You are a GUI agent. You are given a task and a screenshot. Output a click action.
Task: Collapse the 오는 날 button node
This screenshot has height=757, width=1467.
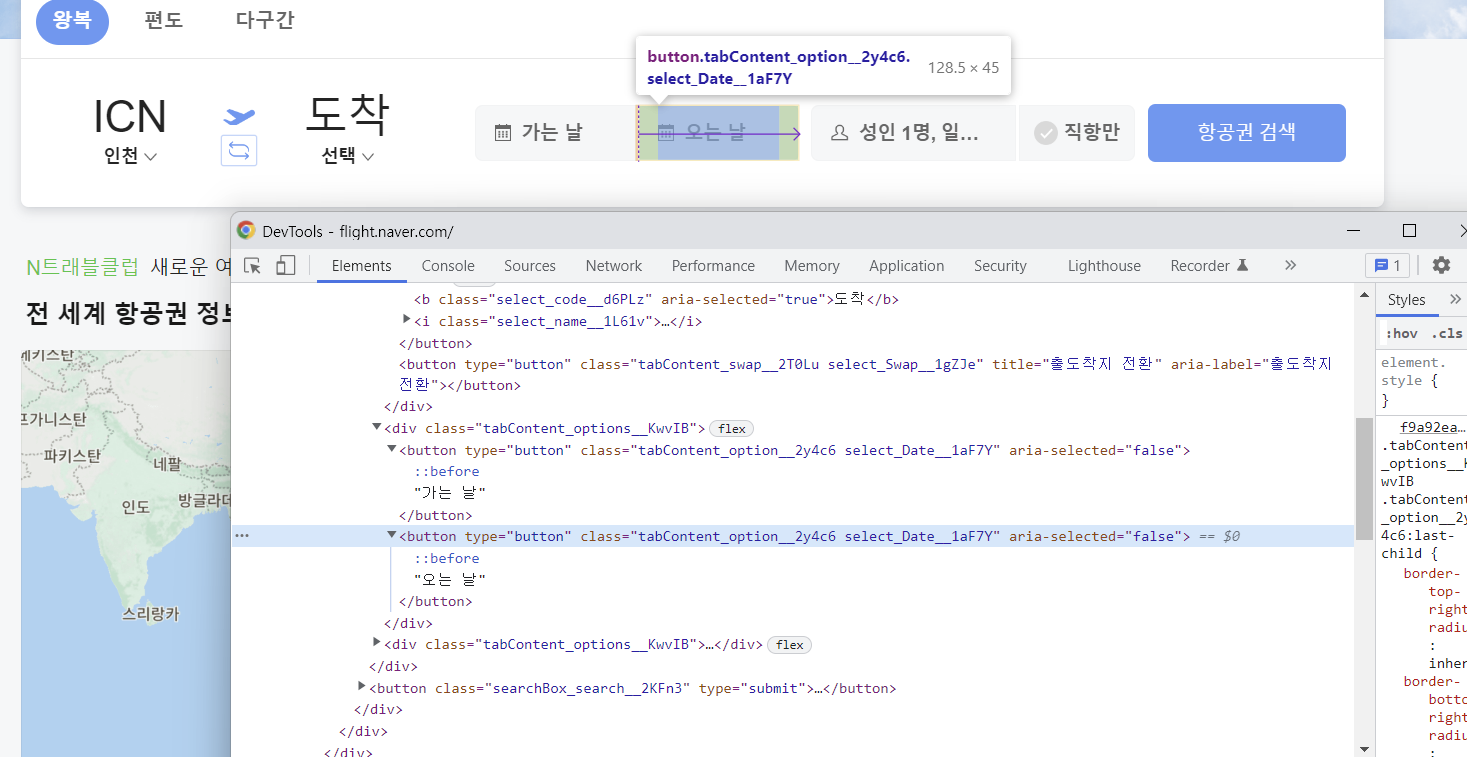point(392,535)
